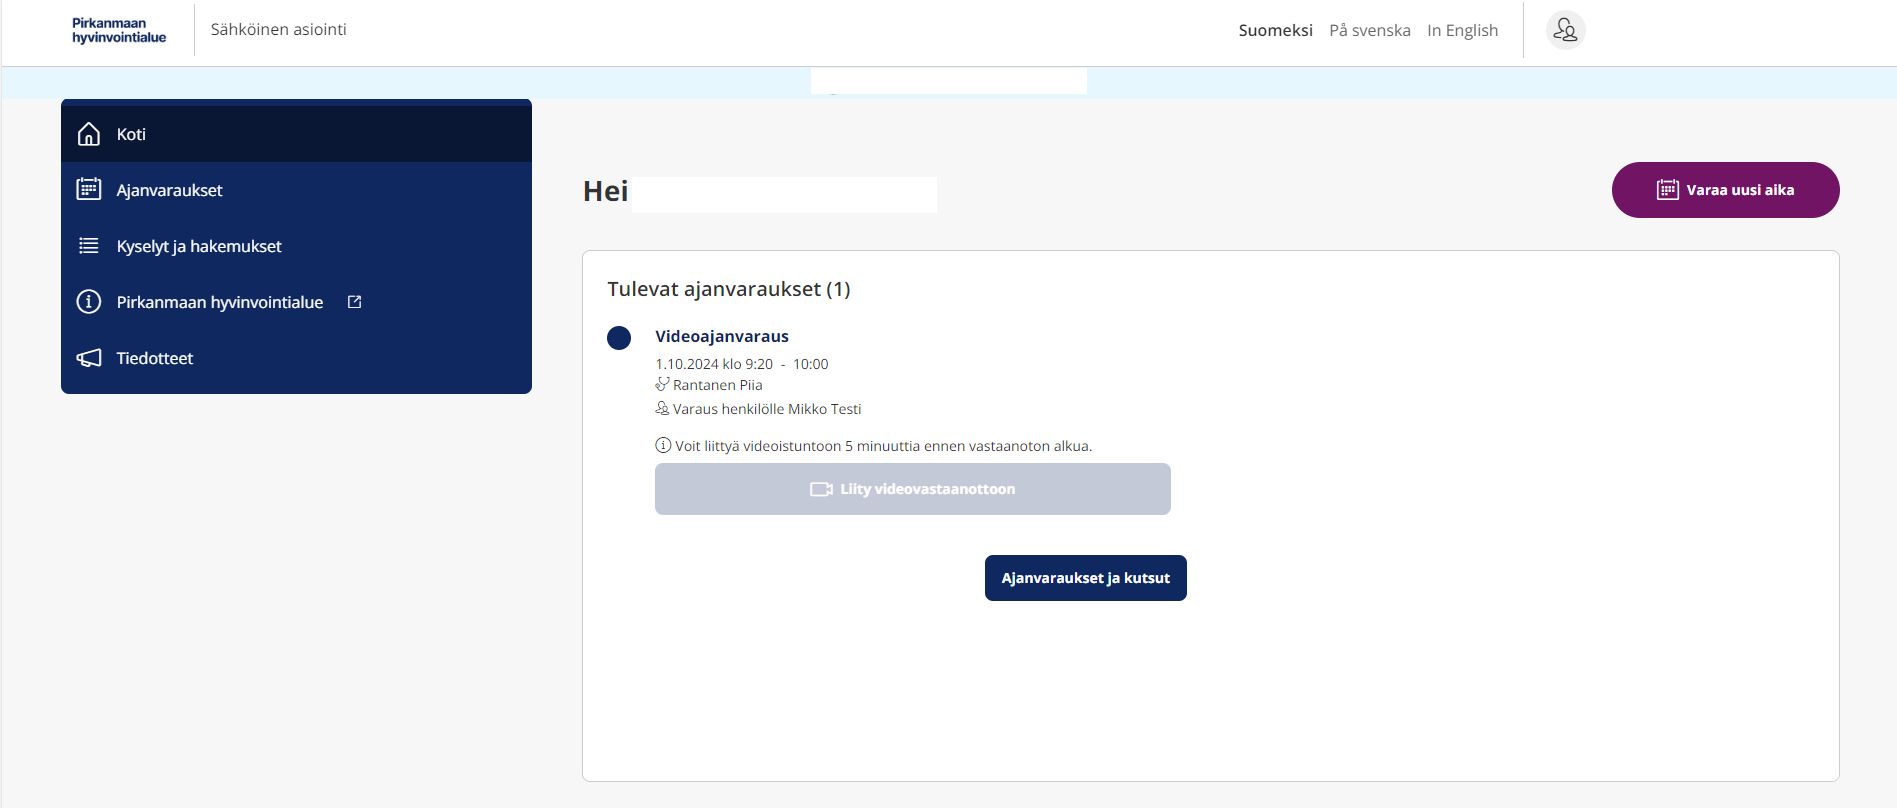
Task: Click the list icon beside Kyselyt ja hakemukset
Action: [89, 246]
